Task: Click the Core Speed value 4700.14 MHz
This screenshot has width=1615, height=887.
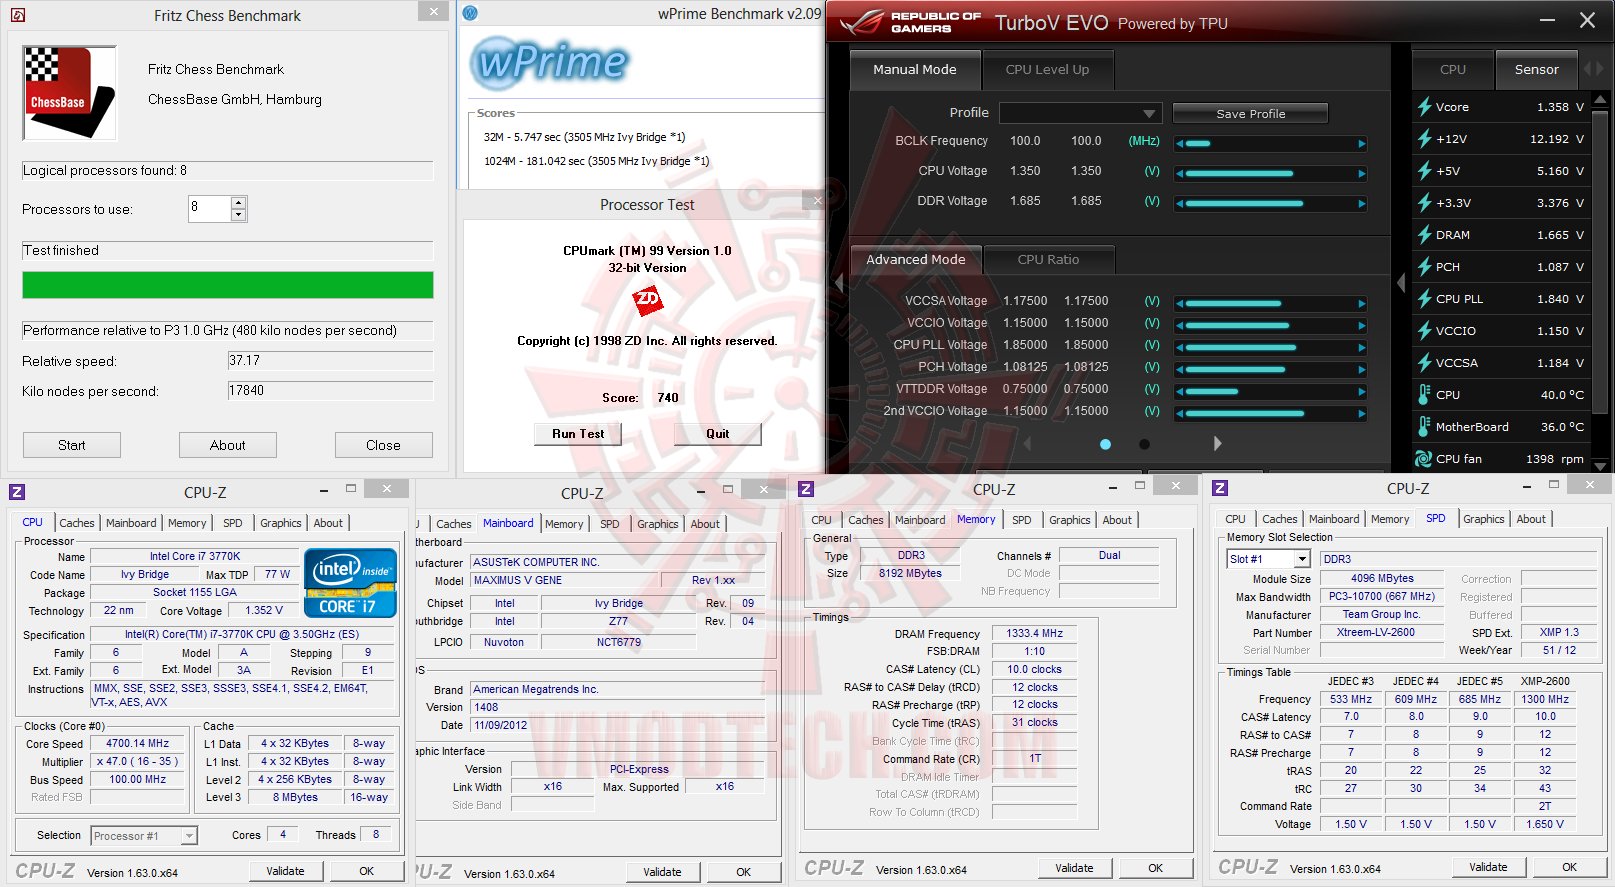Action: point(138,744)
